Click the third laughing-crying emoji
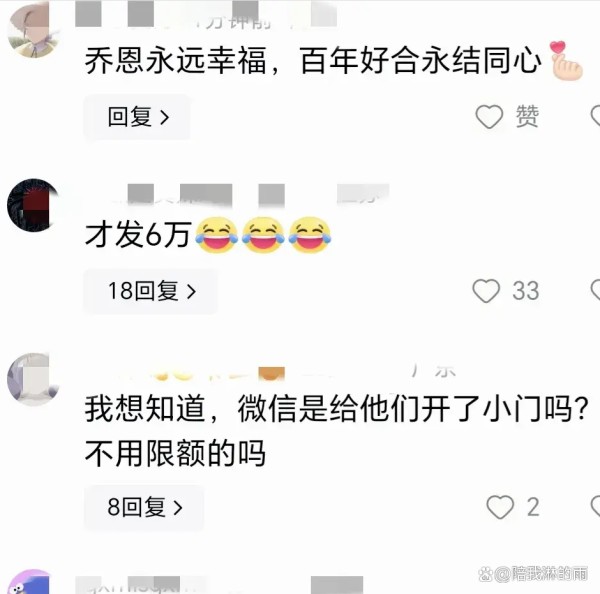Screen dimensions: 600x594 (310, 235)
